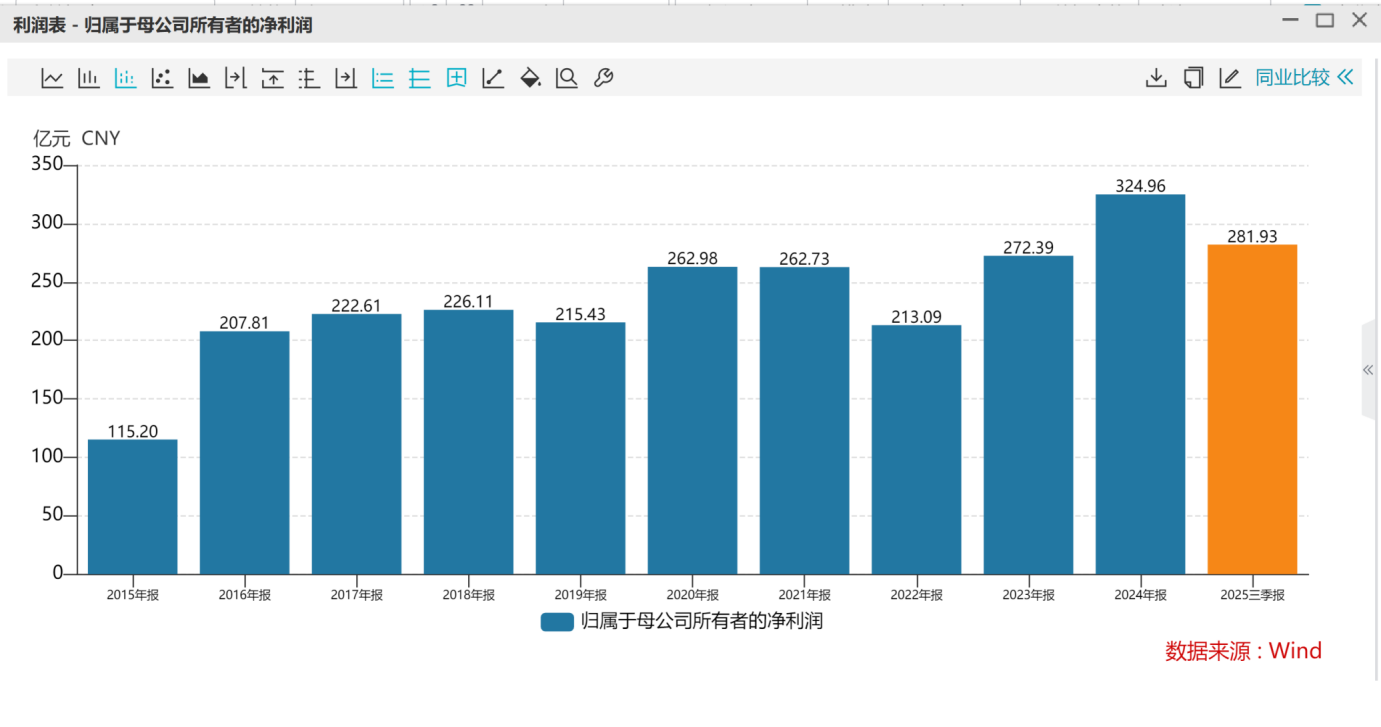Switch to the line chart type

pos(52,78)
